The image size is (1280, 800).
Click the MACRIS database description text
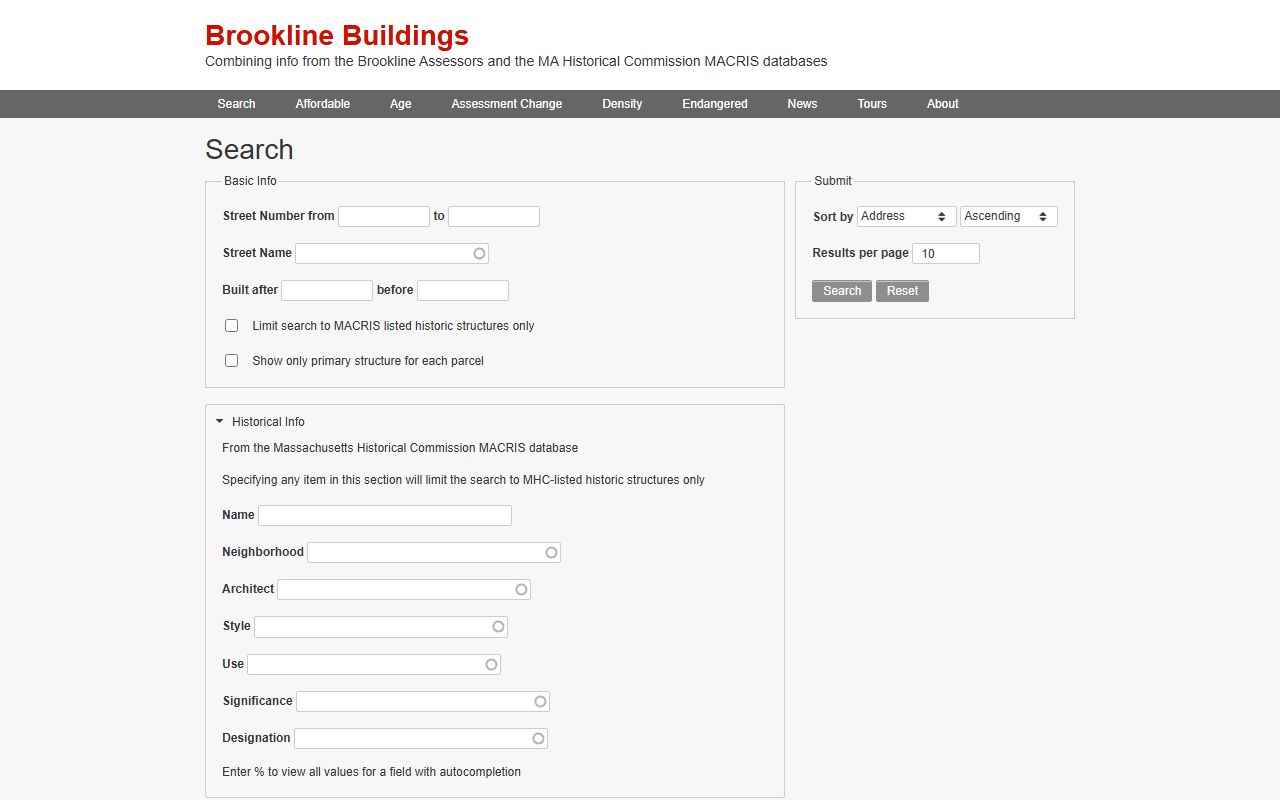coord(400,448)
